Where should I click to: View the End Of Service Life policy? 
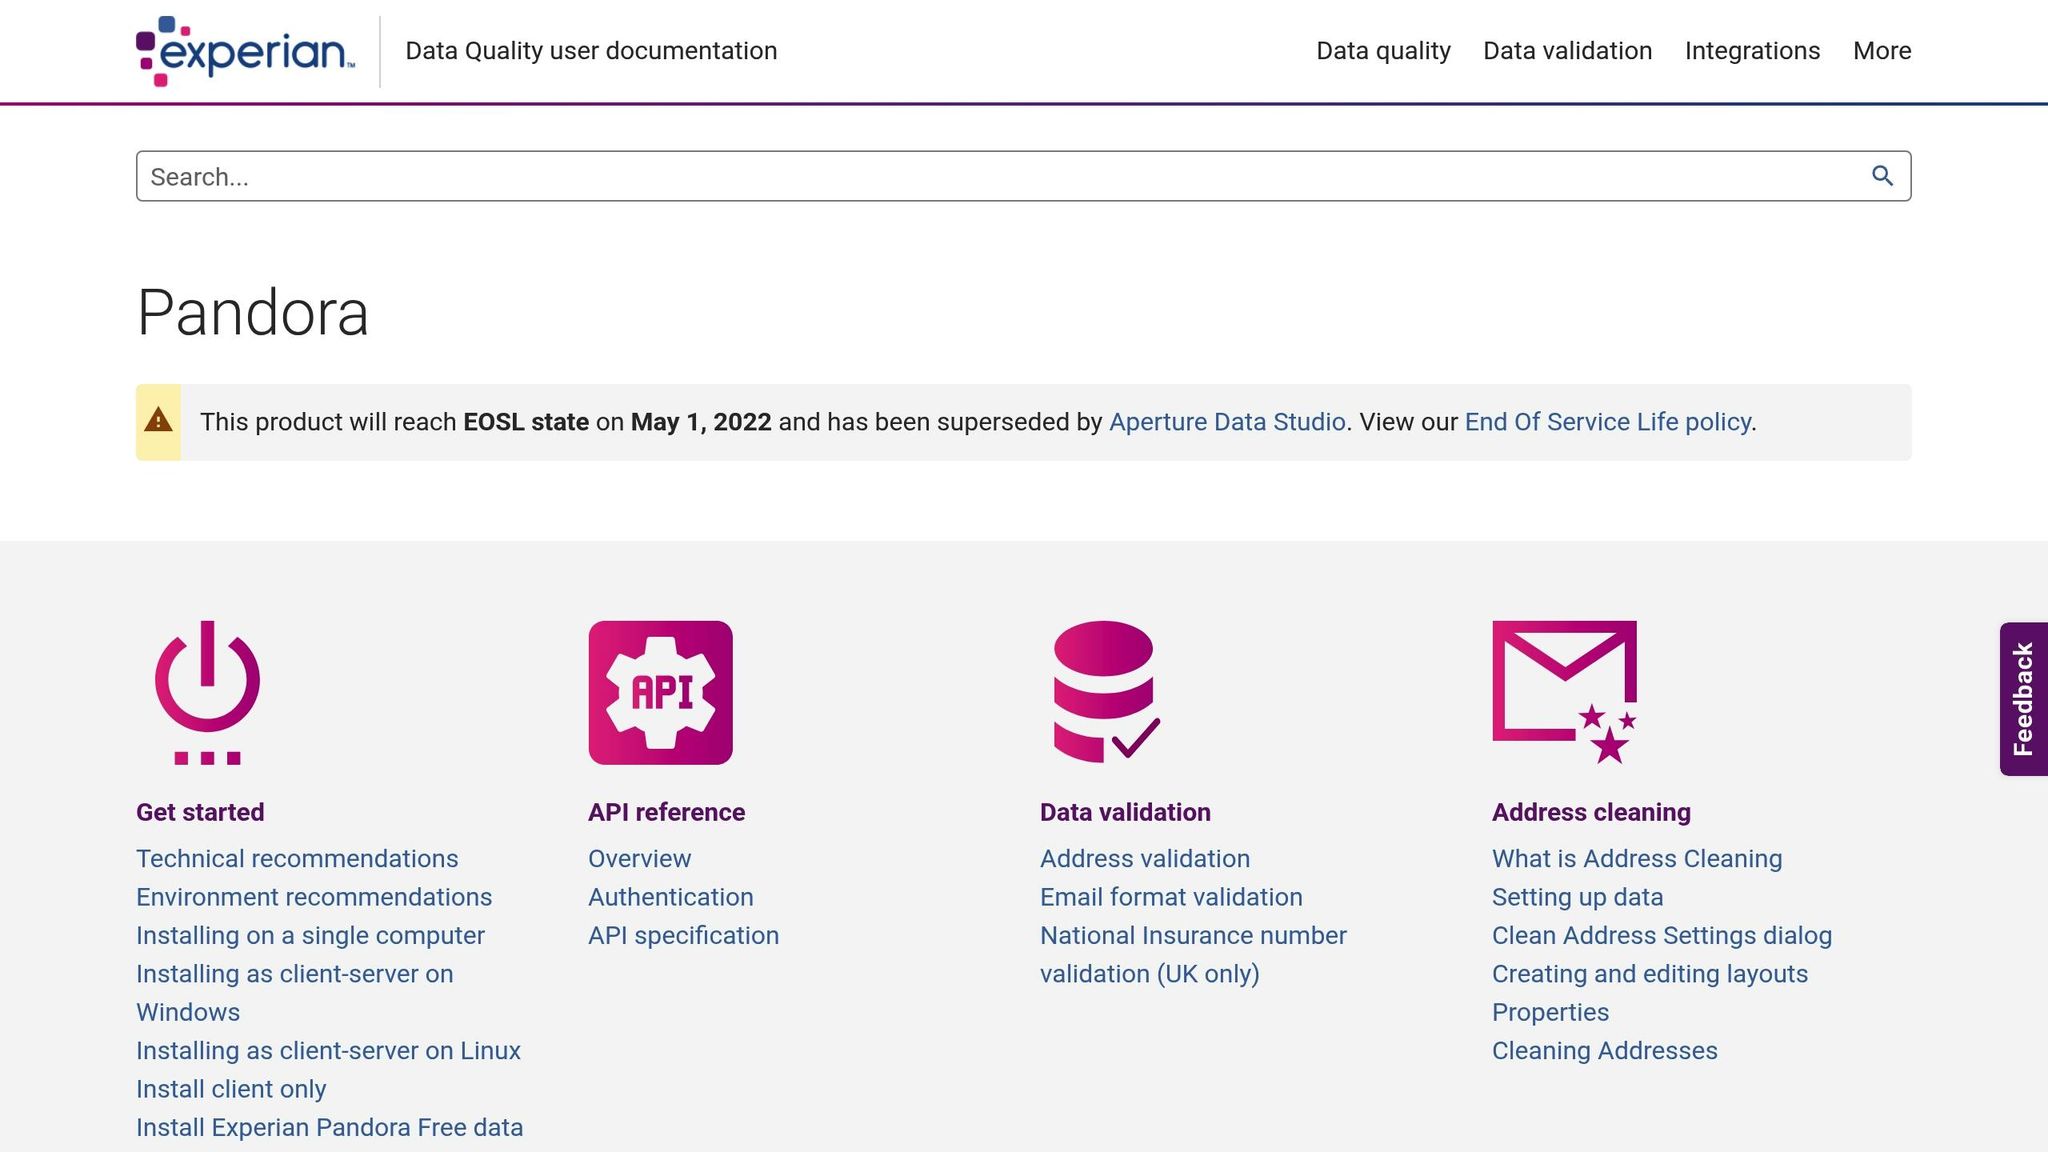(x=1608, y=422)
